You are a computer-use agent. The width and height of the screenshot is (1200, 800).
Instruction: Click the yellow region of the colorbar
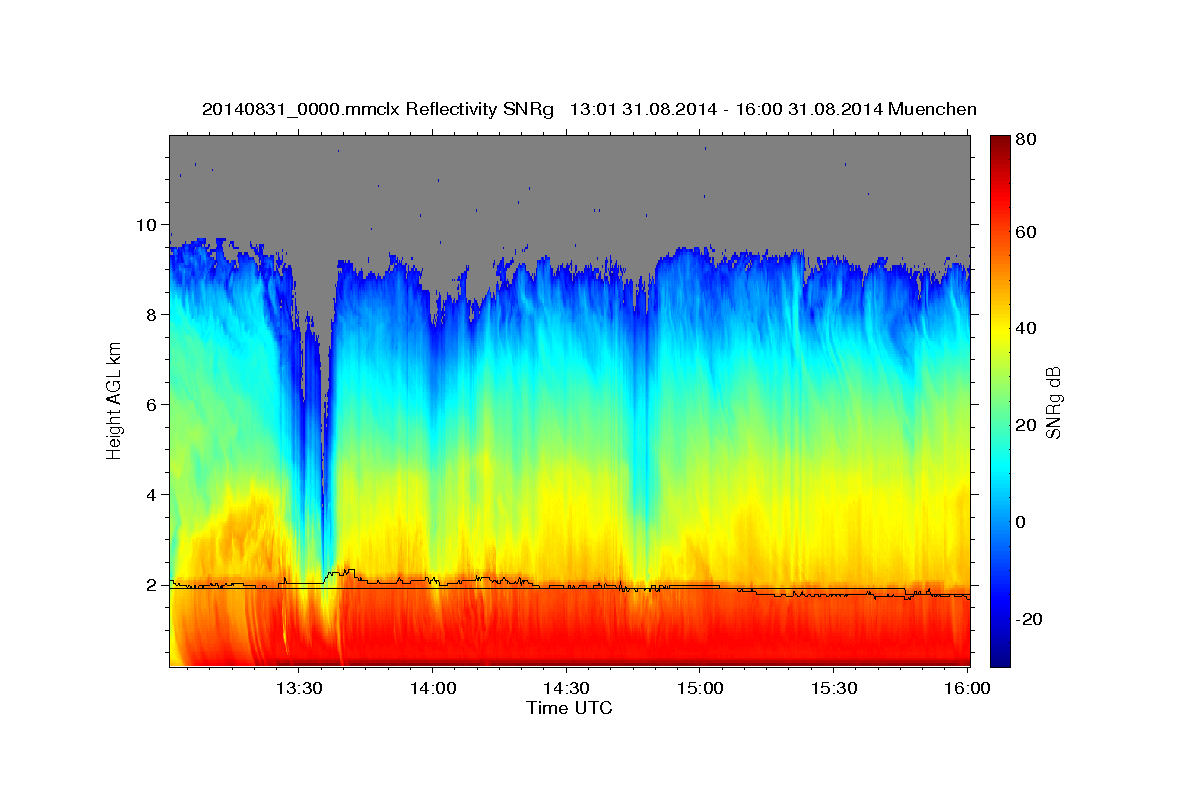1000,330
